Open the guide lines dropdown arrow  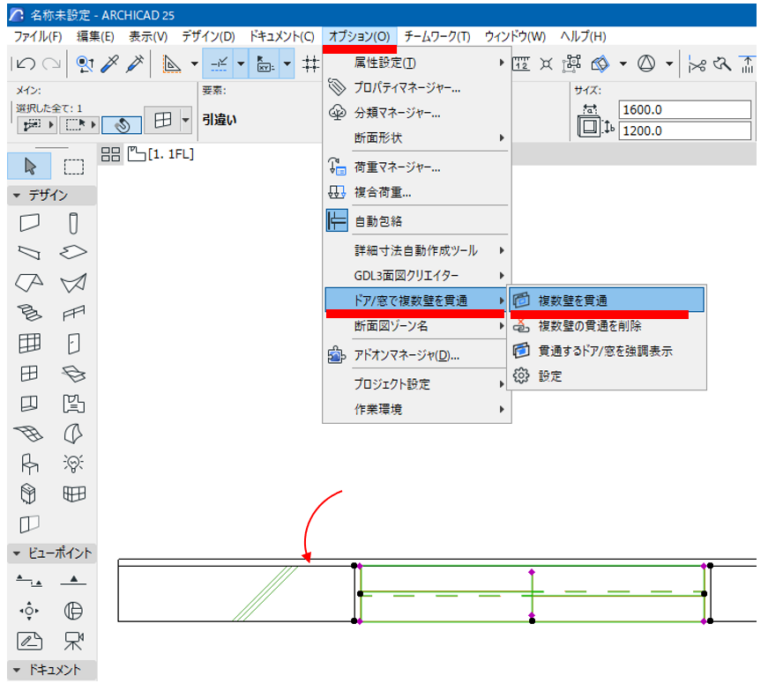point(194,64)
